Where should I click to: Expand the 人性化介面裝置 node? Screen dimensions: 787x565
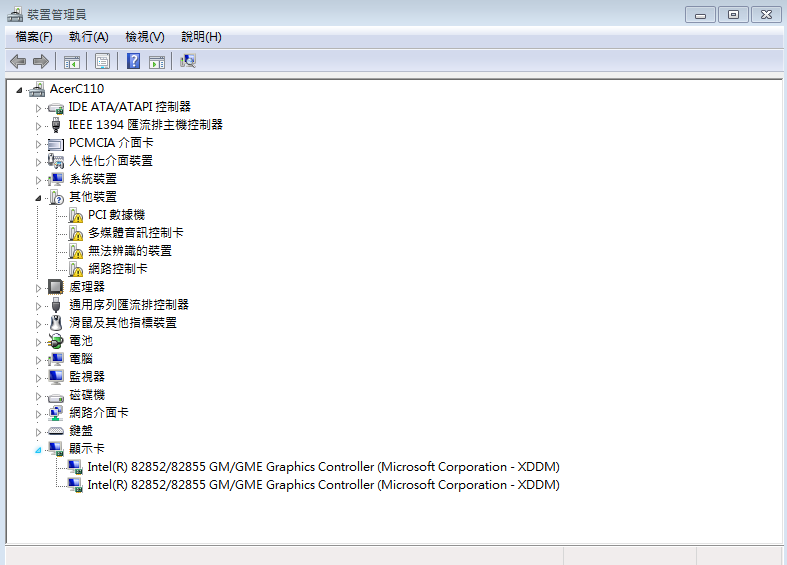[38, 163]
